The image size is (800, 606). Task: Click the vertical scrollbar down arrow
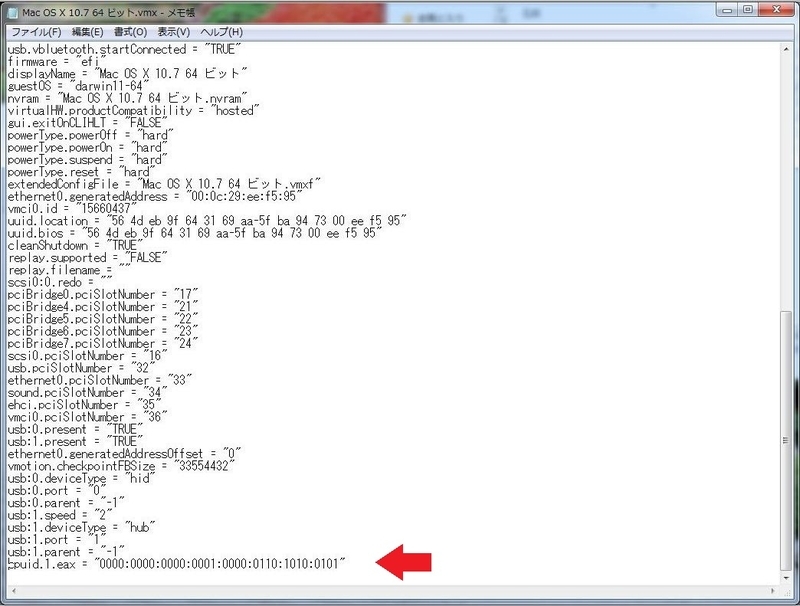(786, 577)
